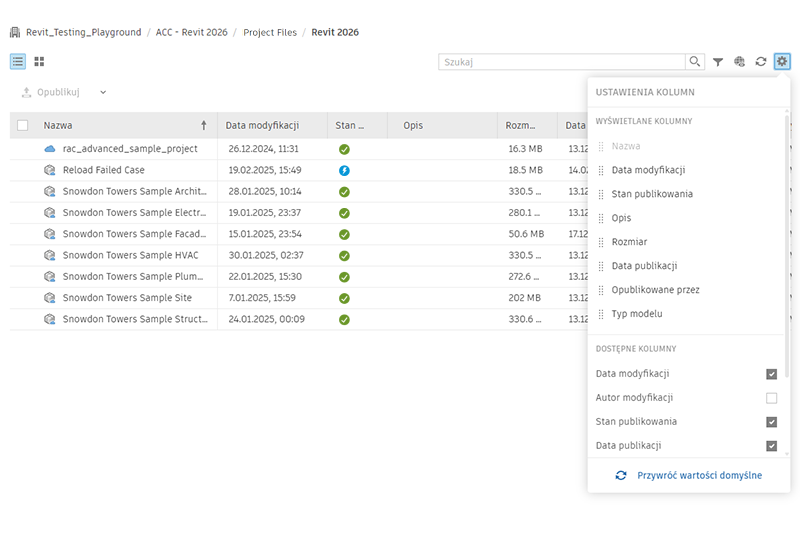Image resolution: width=800 pixels, height=547 pixels.
Task: Click Typ modelu in displayed columns
Action: 637,314
